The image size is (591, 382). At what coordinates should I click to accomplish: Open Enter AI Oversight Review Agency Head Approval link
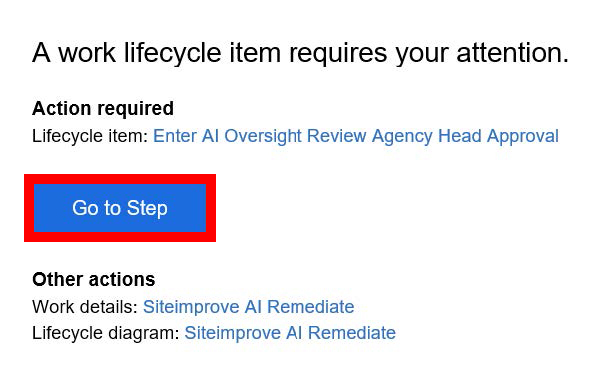click(356, 136)
